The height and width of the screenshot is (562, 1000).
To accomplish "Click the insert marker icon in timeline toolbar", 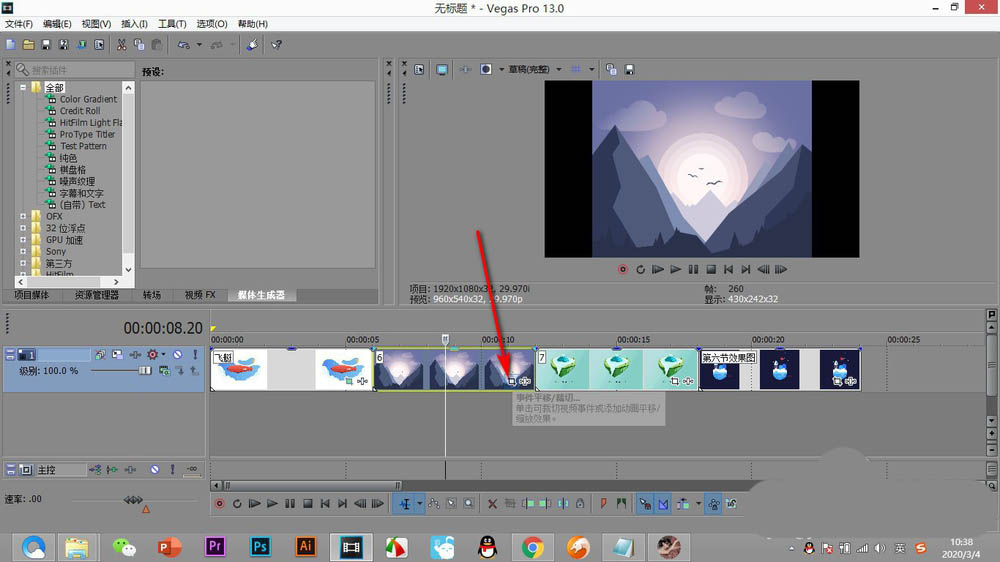I will 603,504.
